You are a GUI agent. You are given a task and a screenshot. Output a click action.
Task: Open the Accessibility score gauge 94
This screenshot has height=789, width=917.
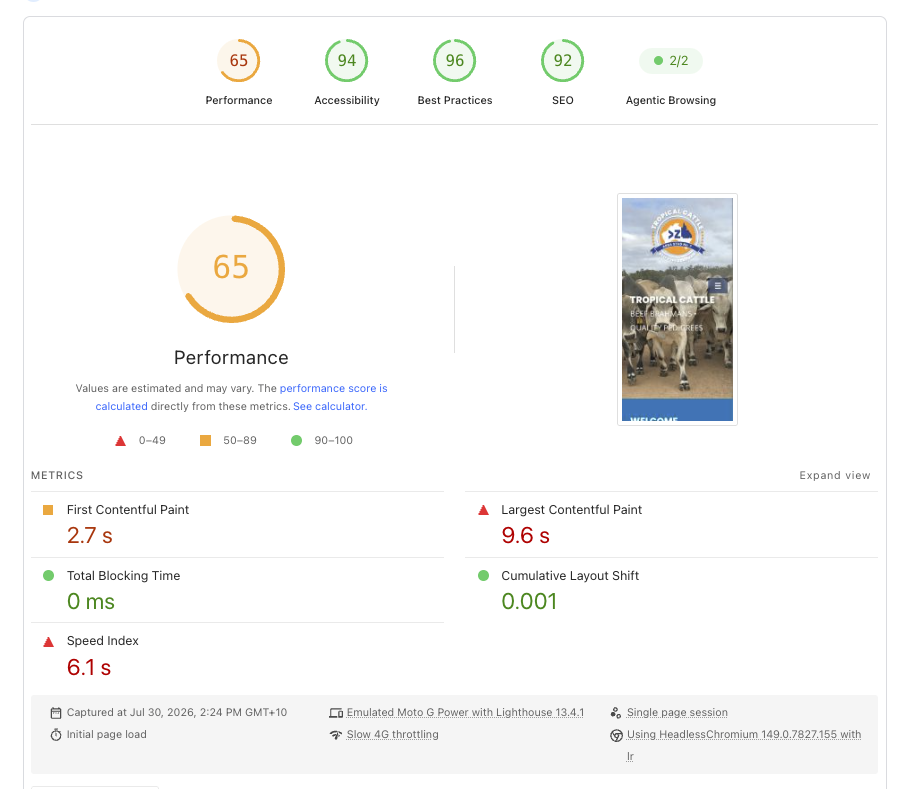click(346, 60)
